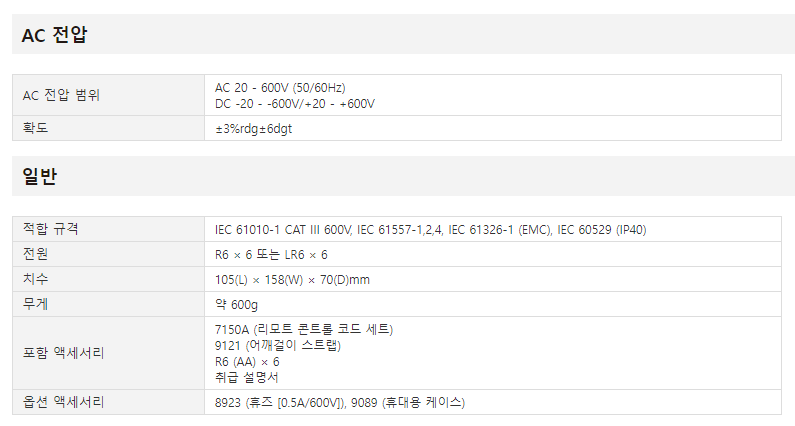
Task: Click the AC 전압 section heading
Action: 54,34
